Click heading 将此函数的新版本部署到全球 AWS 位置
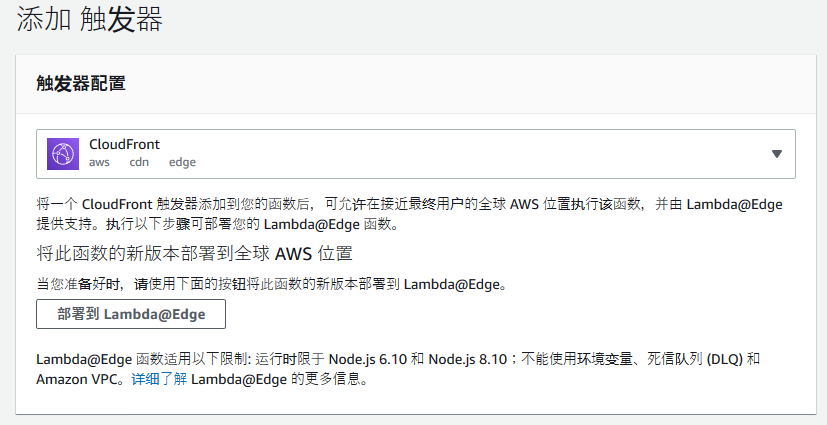This screenshot has height=425, width=827. click(x=194, y=254)
